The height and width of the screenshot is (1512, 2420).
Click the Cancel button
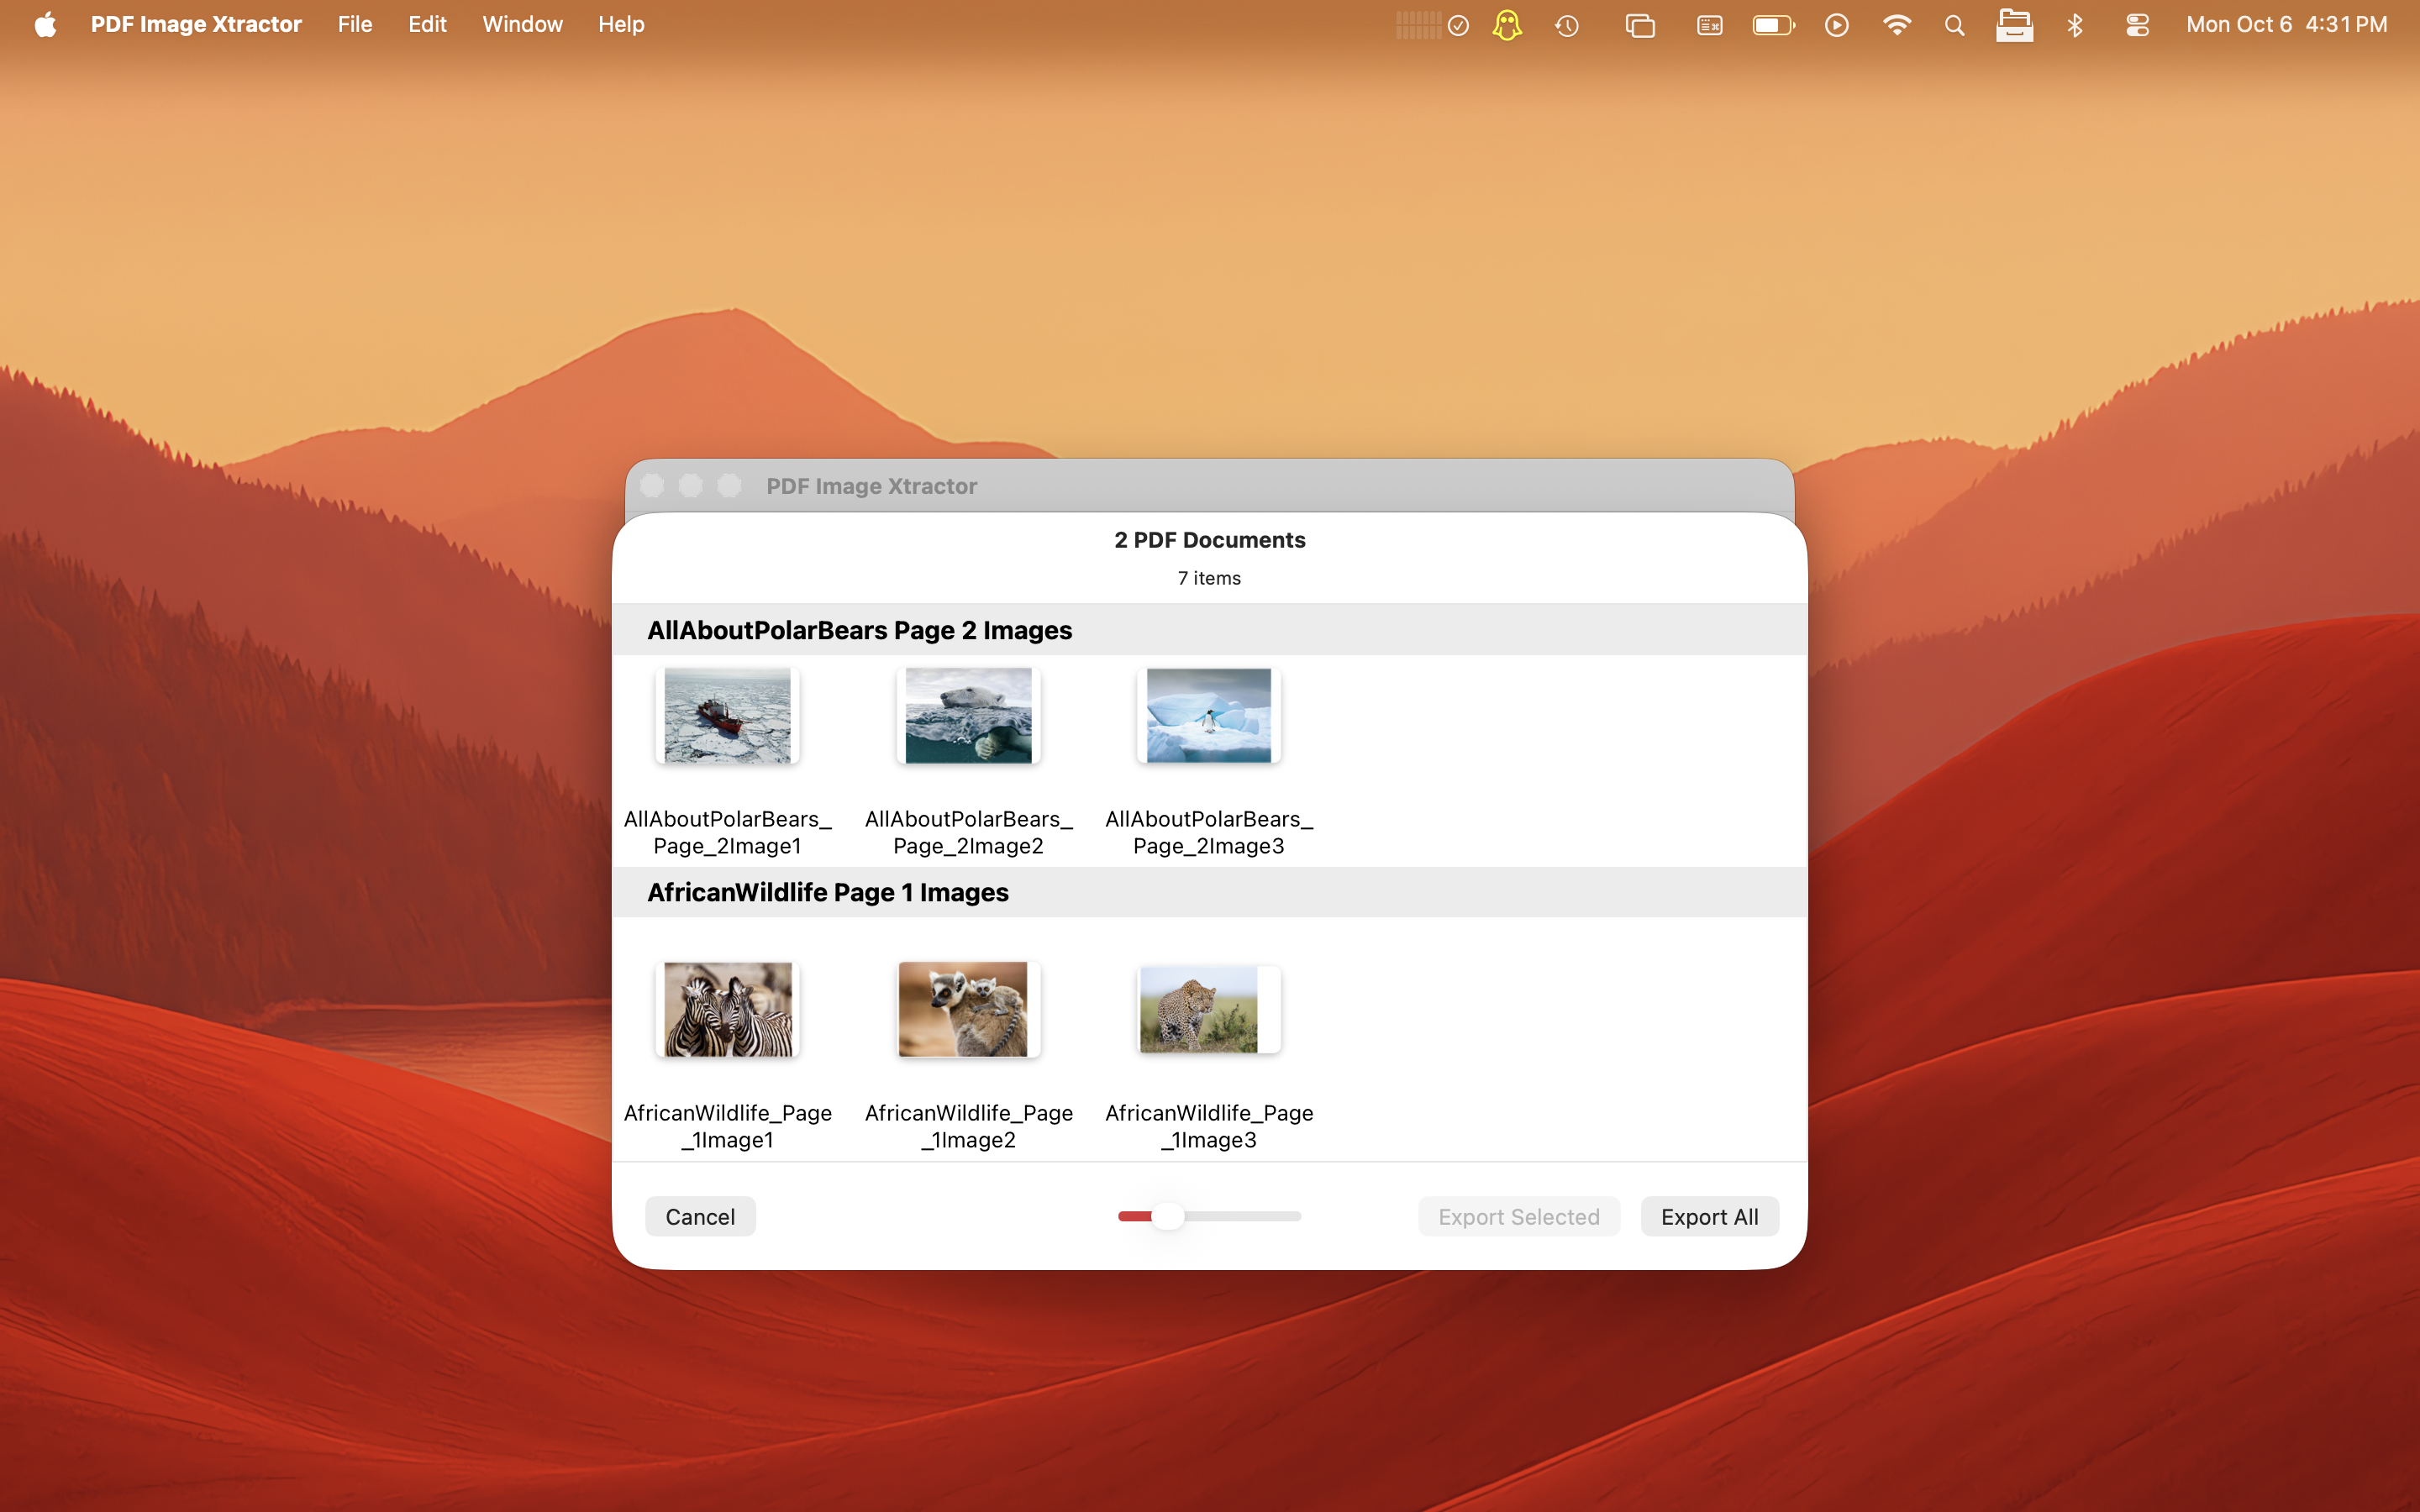[x=700, y=1216]
